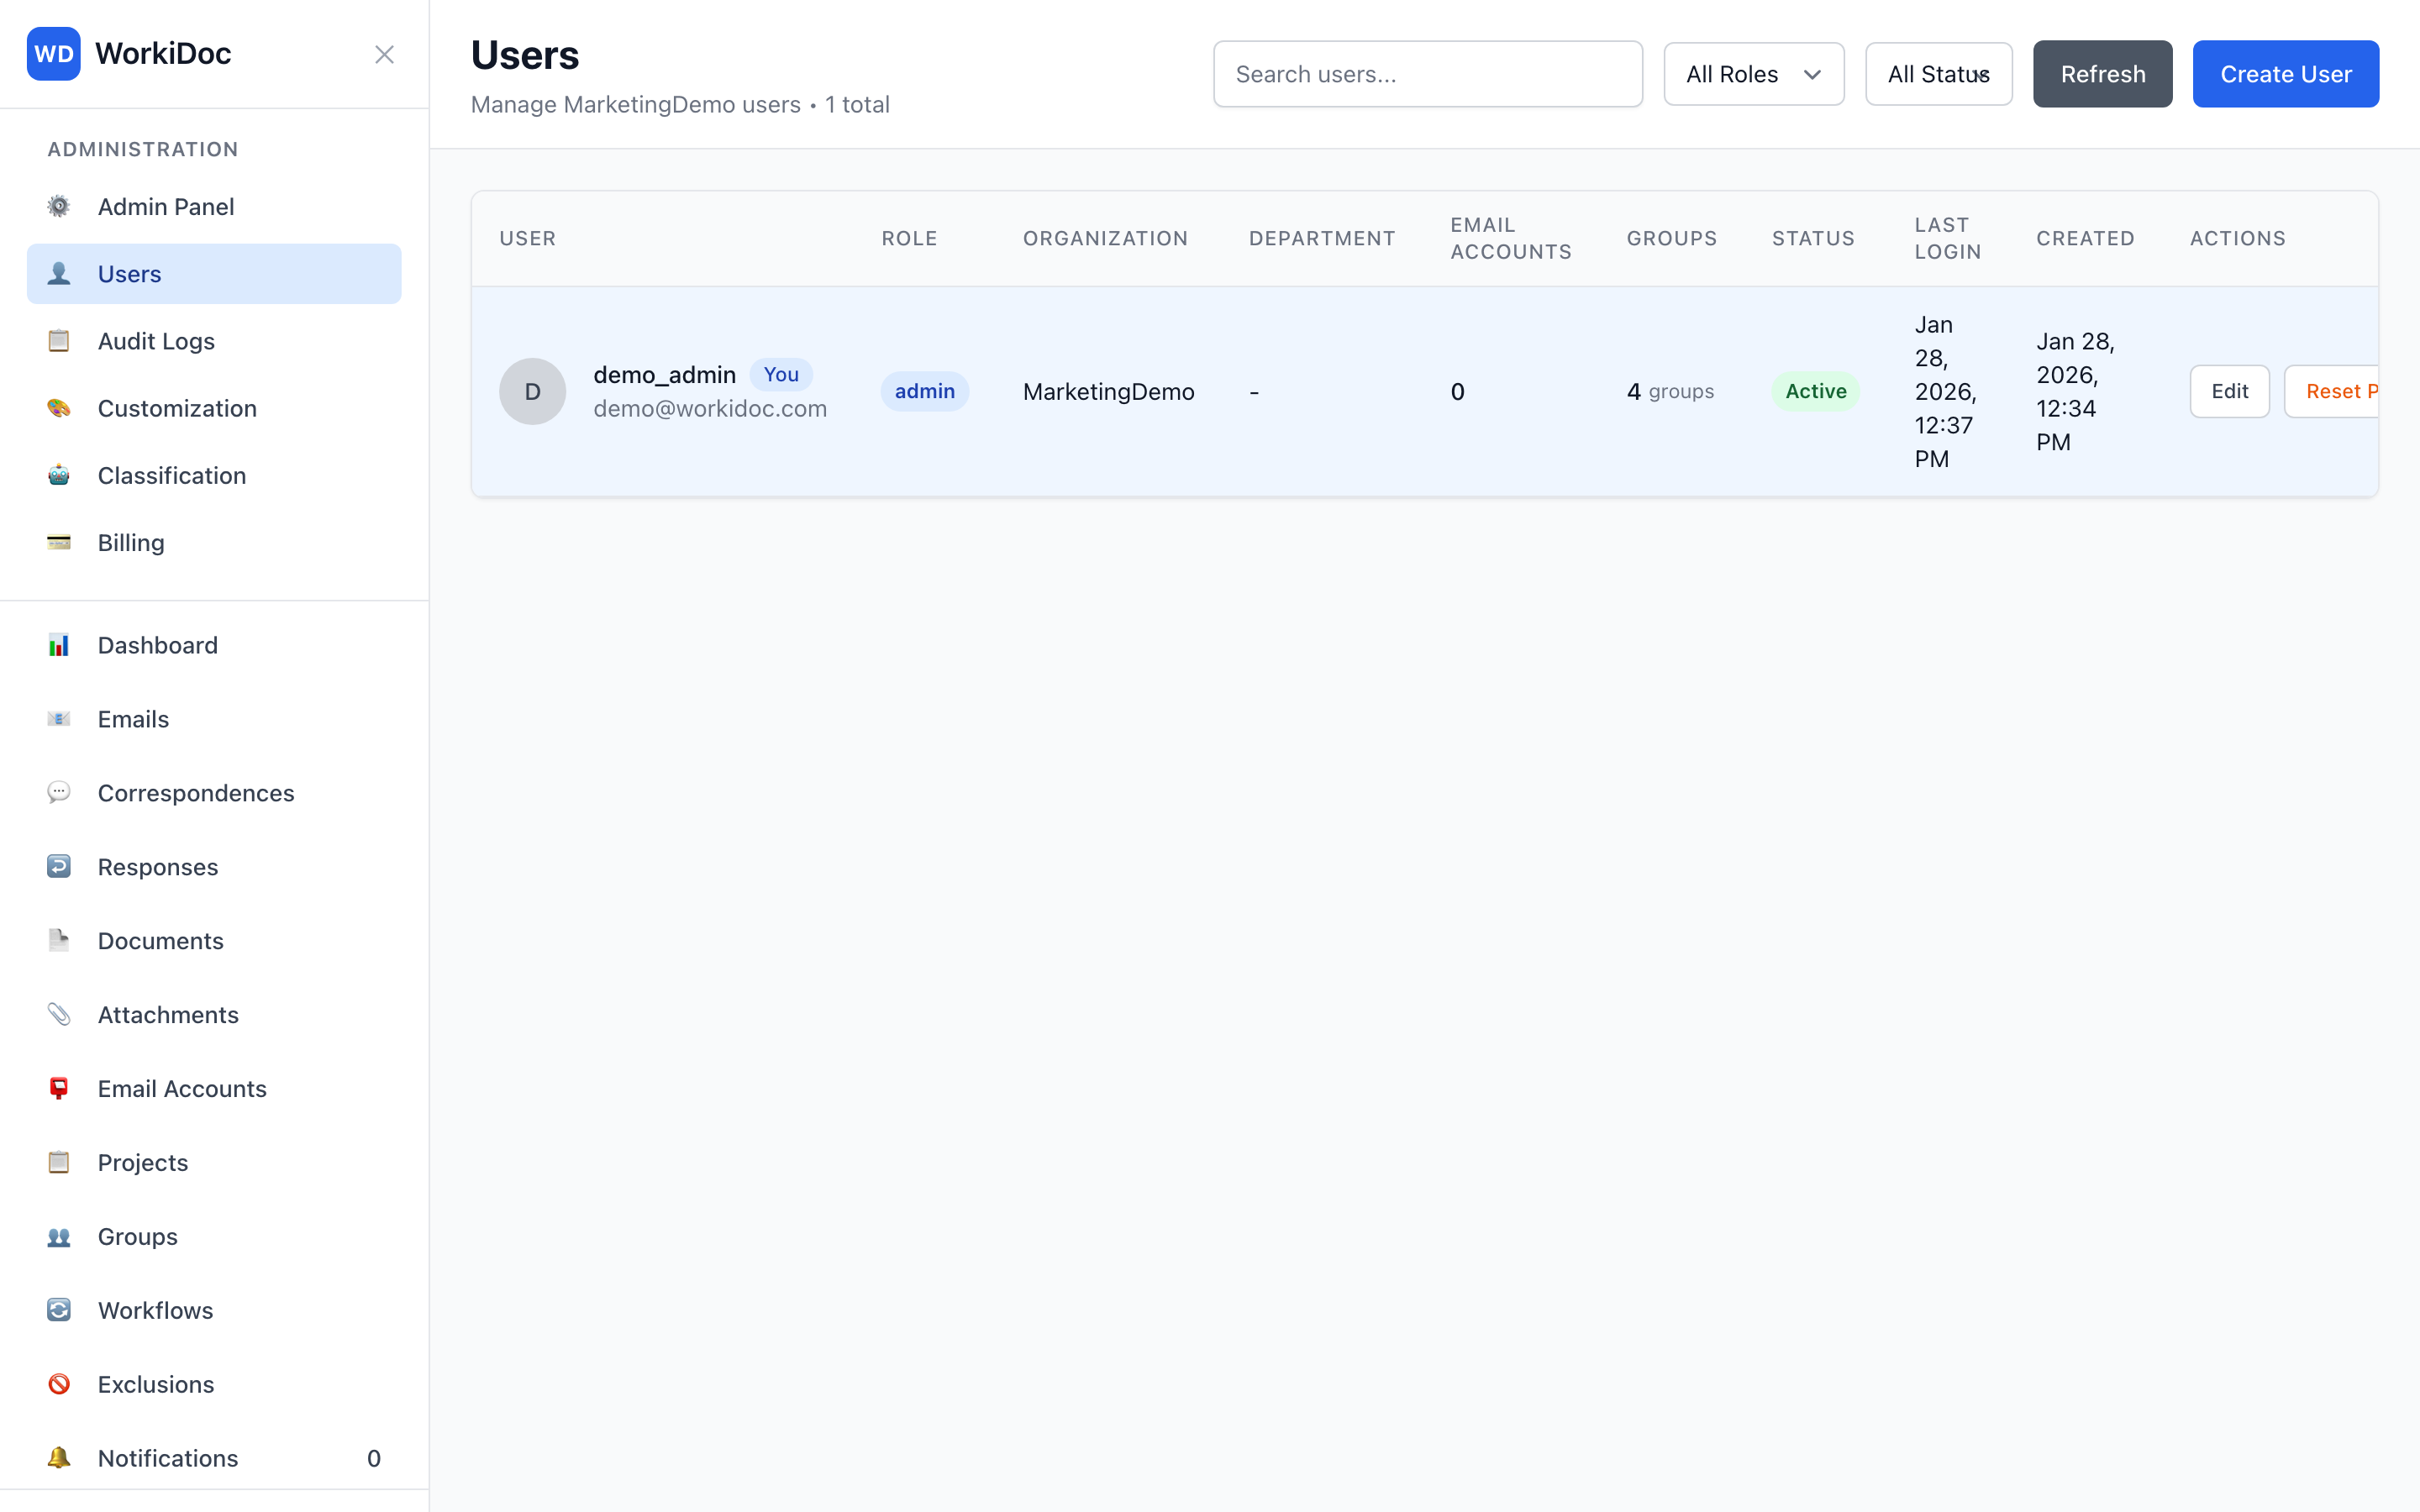This screenshot has height=1512, width=2420.
Task: Click the Customization palette icon
Action: 59,408
